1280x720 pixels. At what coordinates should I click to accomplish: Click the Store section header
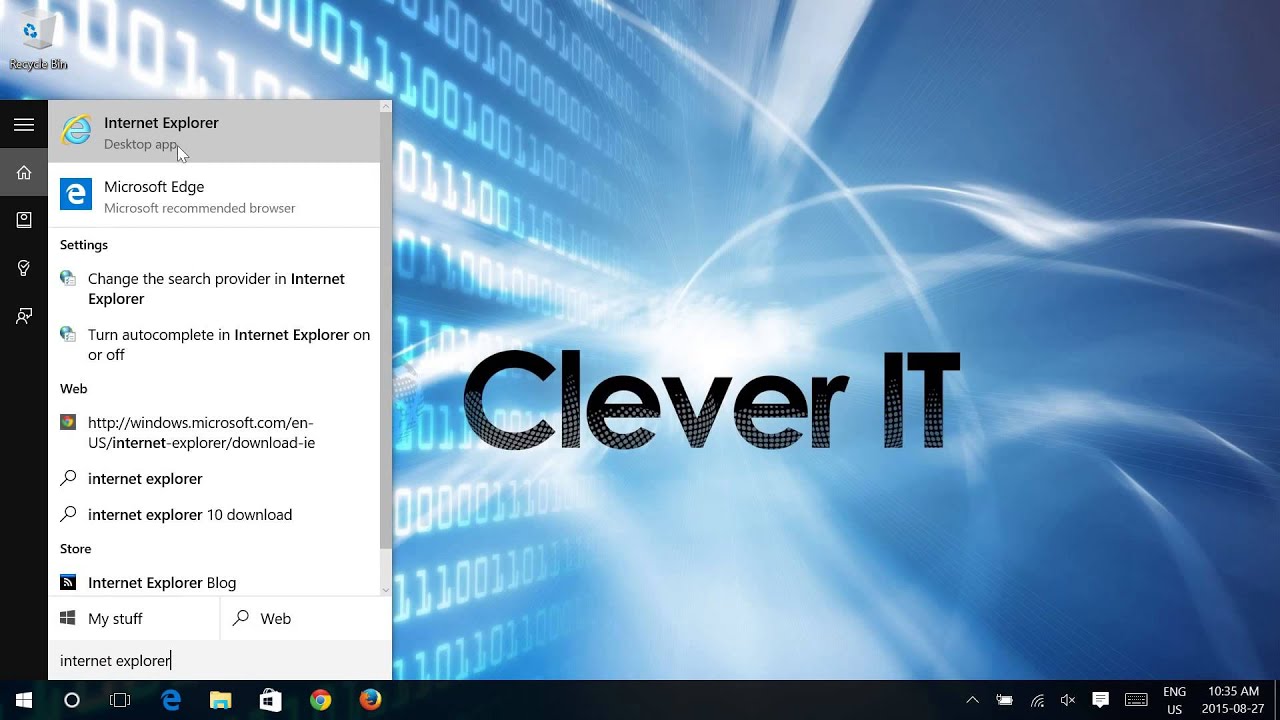(x=76, y=549)
